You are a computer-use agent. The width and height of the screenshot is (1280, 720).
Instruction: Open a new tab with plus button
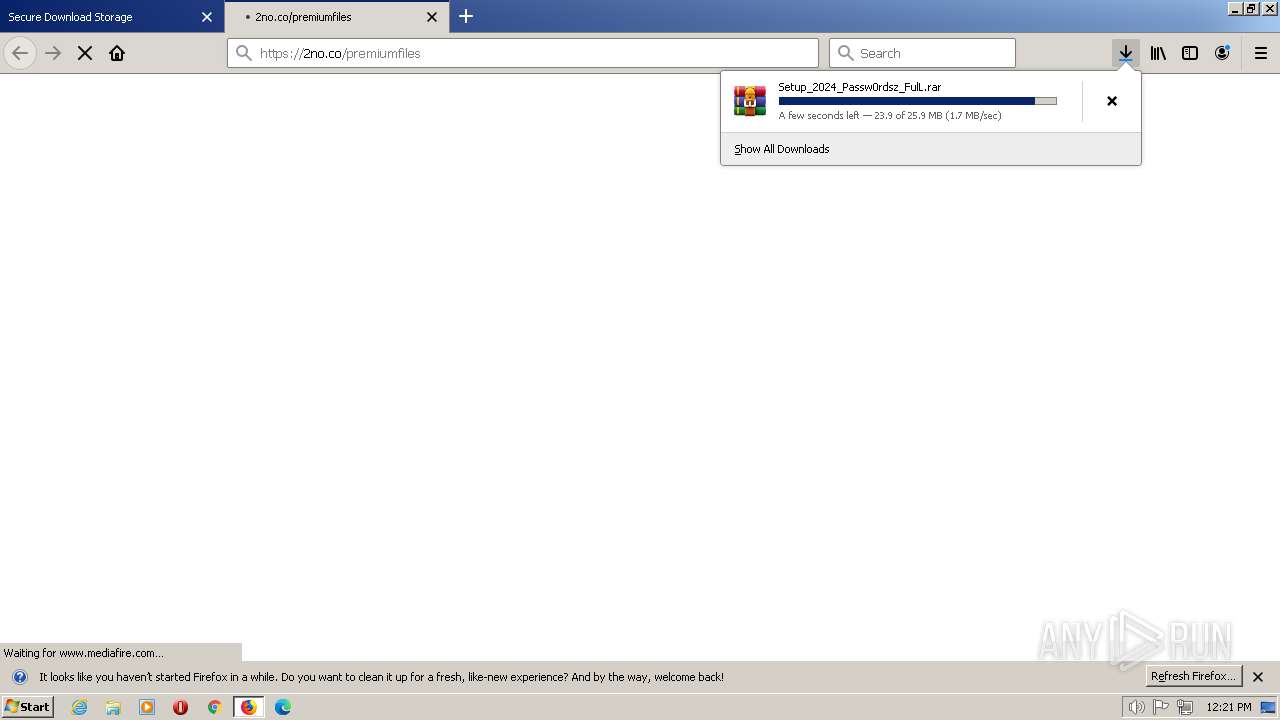click(466, 16)
